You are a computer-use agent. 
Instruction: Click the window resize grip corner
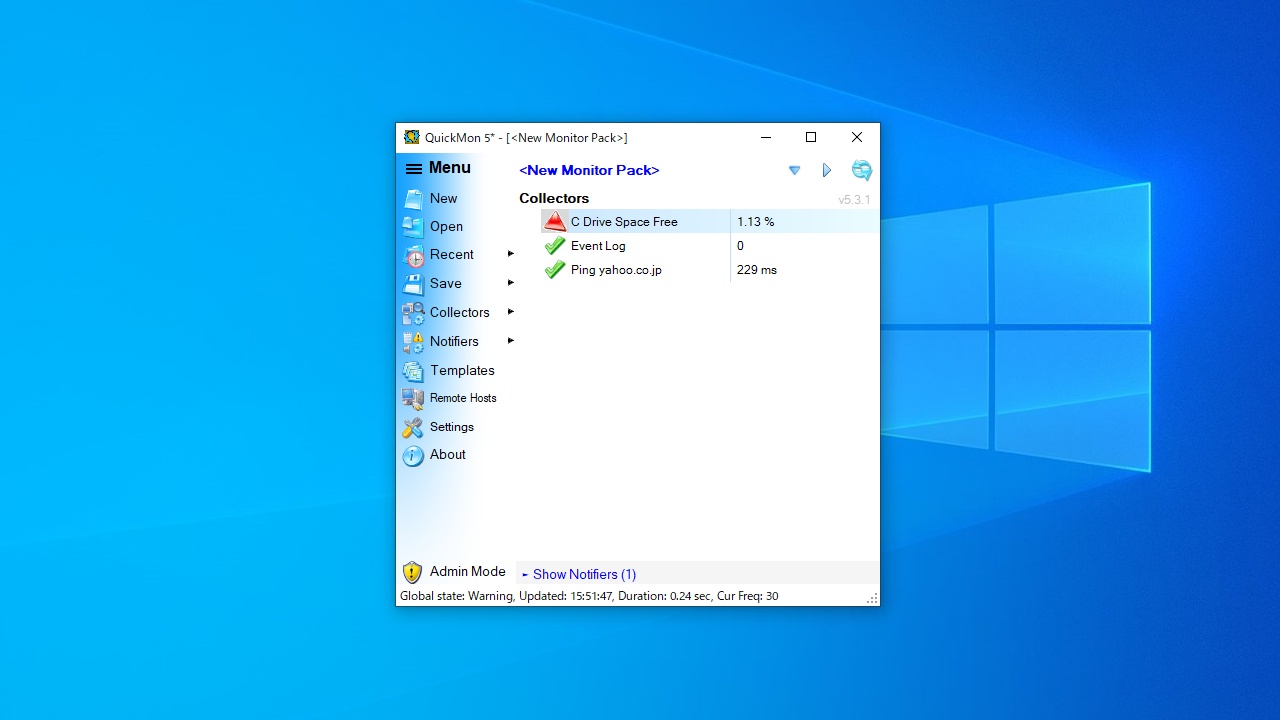tap(872, 598)
